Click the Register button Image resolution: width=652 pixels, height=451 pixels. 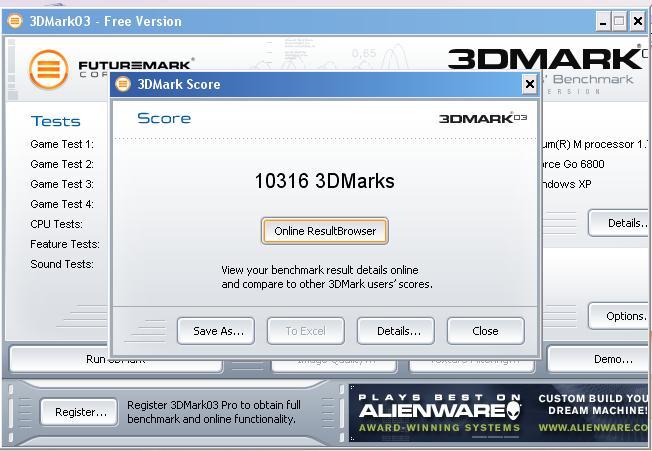(79, 412)
